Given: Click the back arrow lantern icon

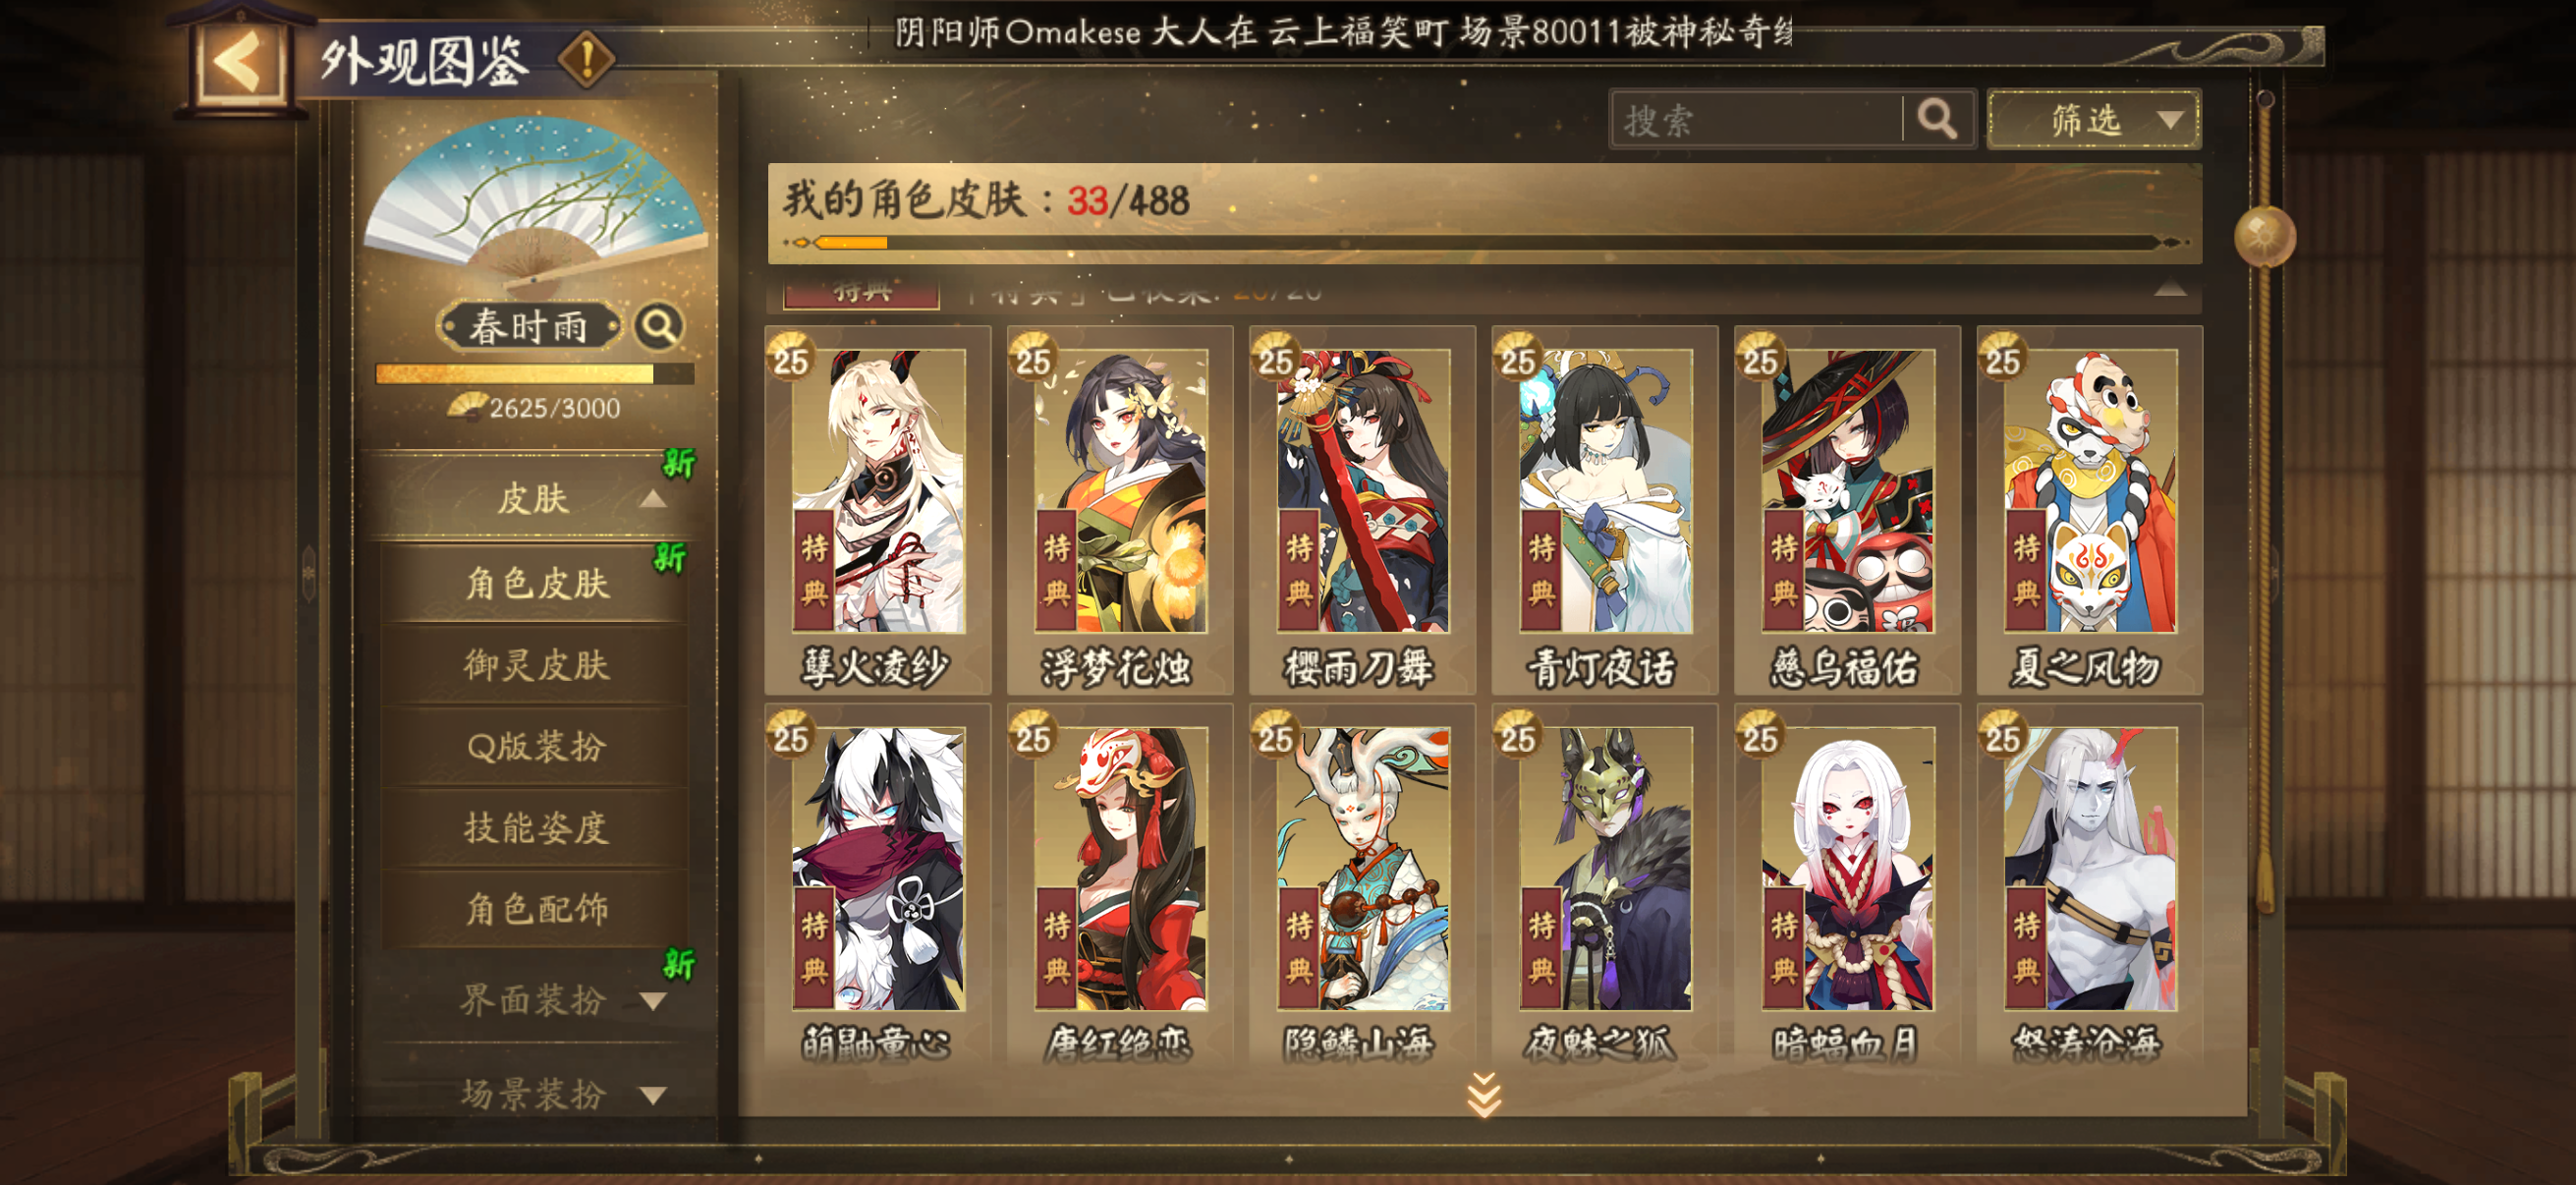Looking at the screenshot, I should 240,62.
